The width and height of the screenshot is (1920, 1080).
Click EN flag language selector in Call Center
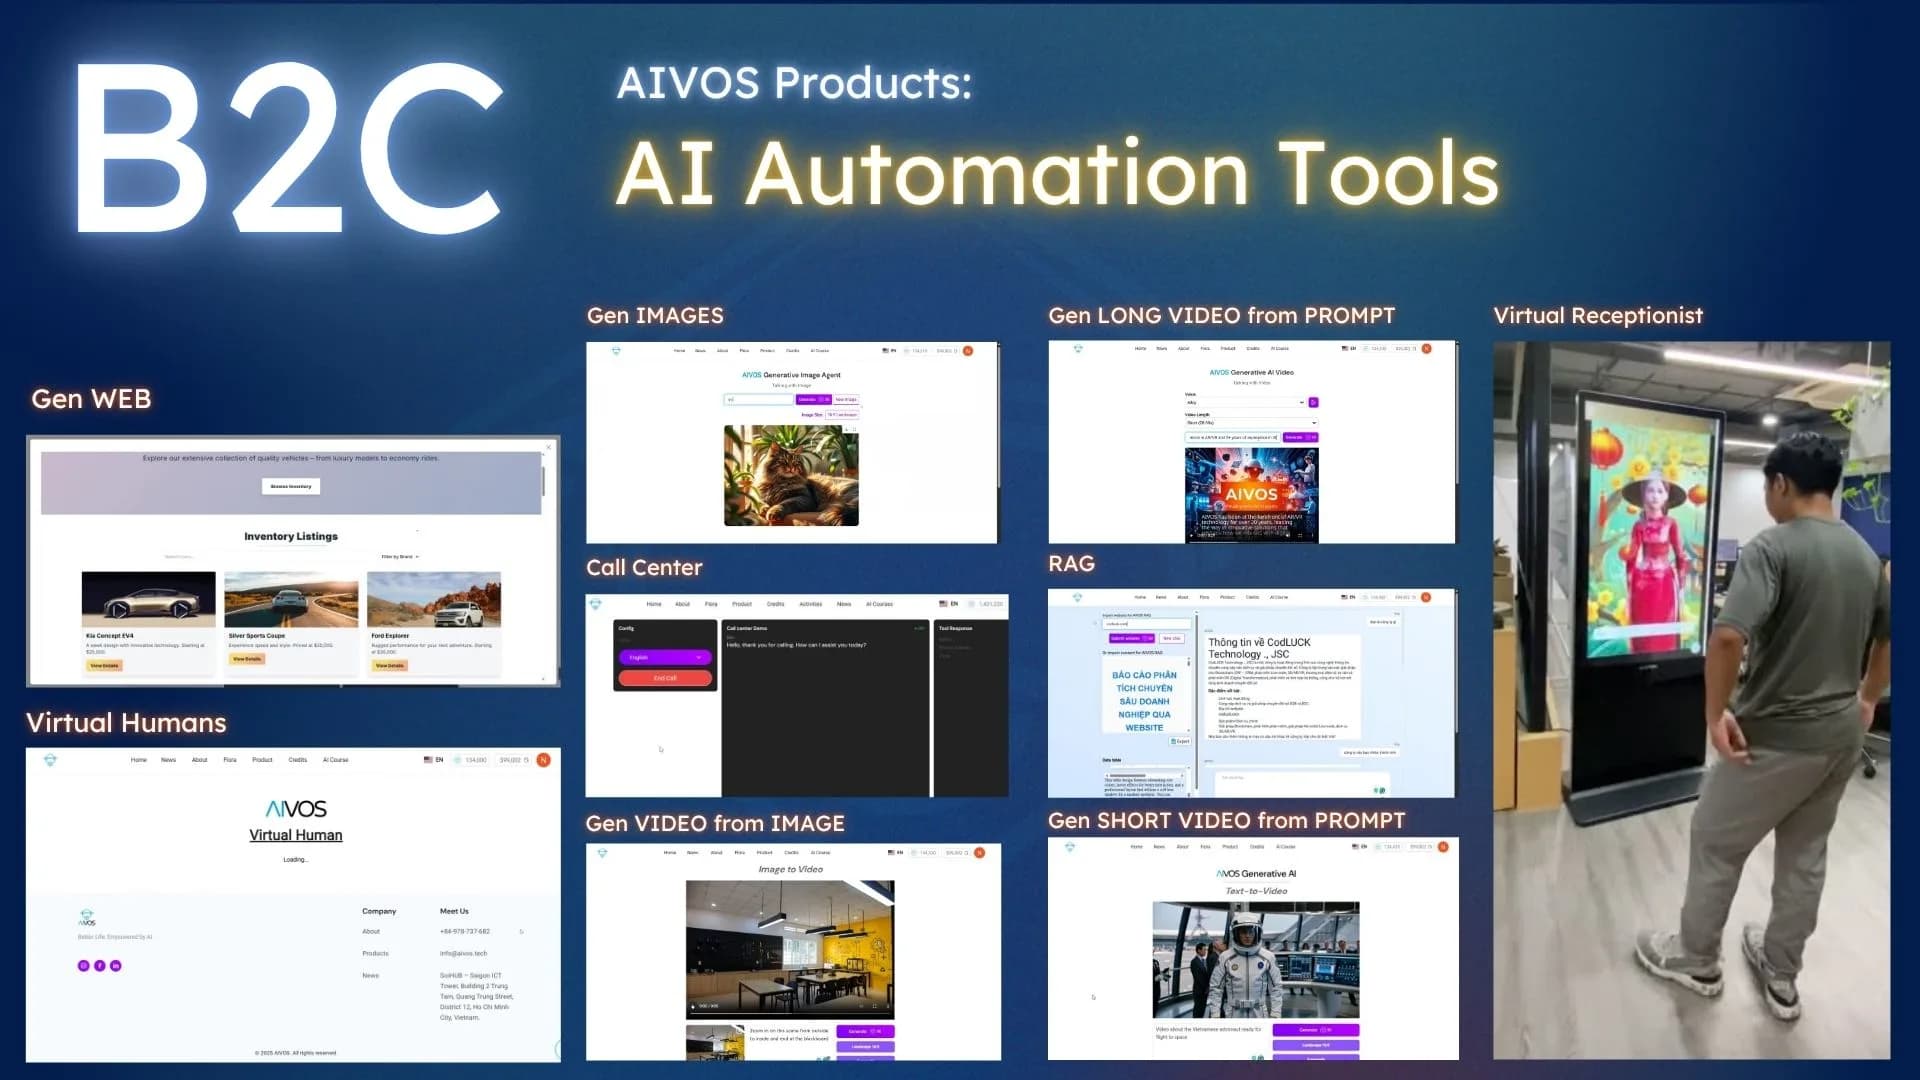(x=949, y=604)
